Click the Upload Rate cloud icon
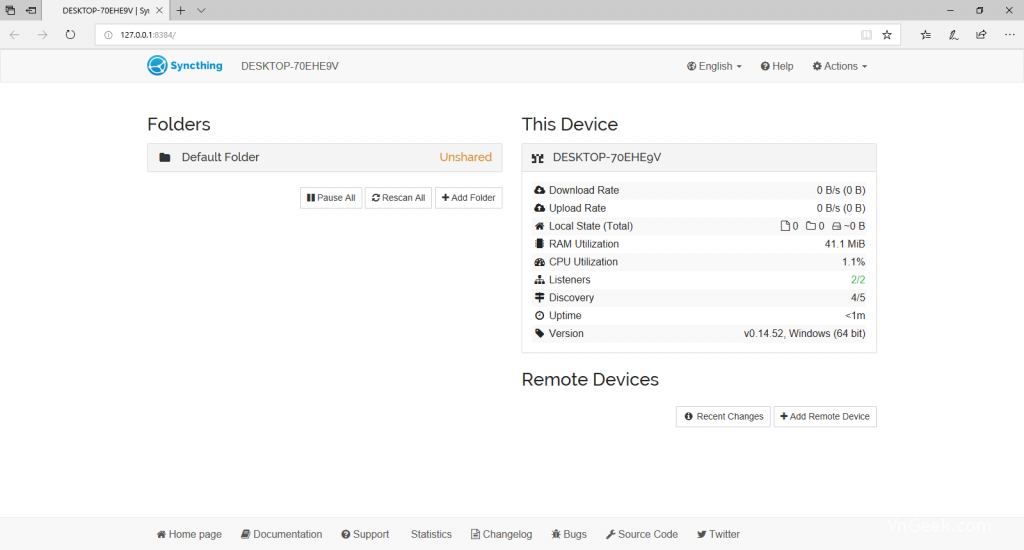Image resolution: width=1024 pixels, height=550 pixels. point(539,208)
